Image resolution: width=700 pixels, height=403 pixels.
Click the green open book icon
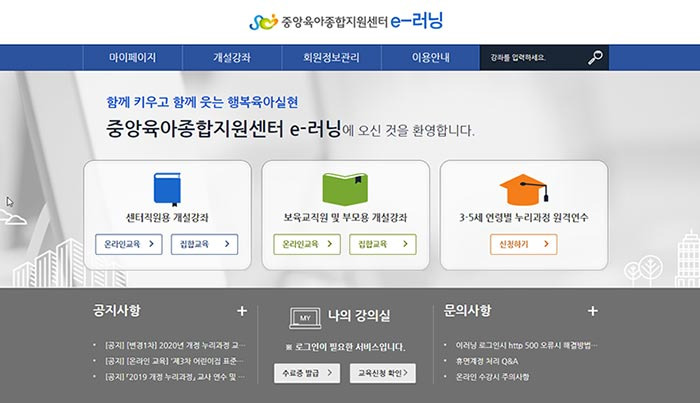pos(345,189)
